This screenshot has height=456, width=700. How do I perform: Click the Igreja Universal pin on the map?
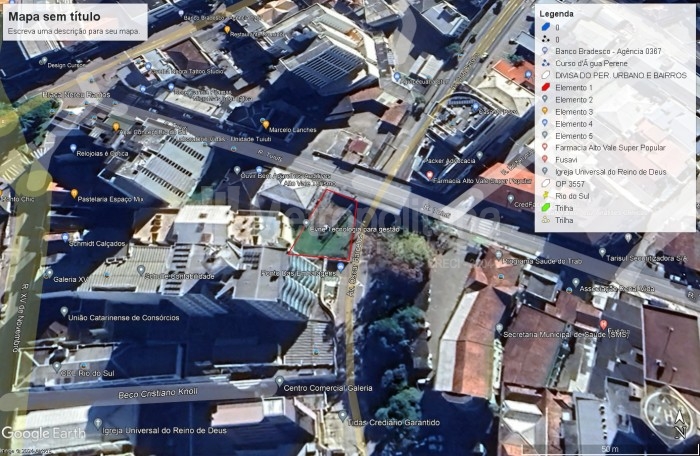pyautogui.click(x=98, y=423)
